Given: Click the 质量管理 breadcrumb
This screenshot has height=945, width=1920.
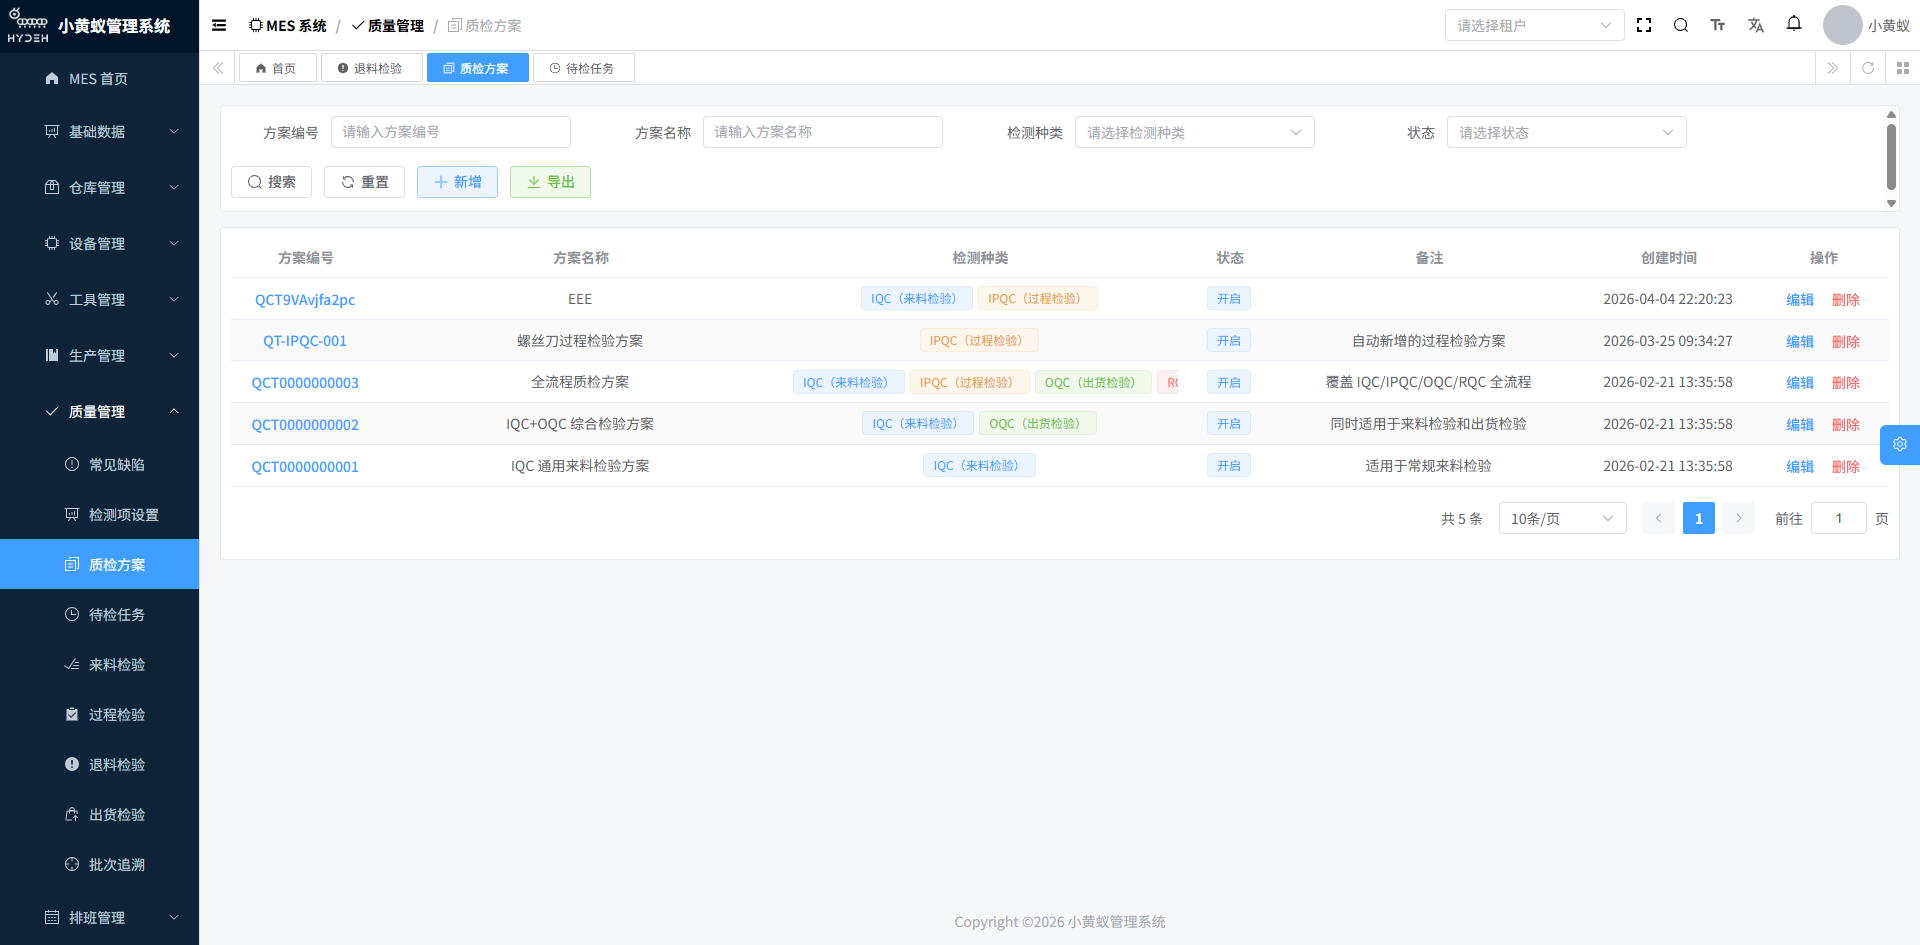Looking at the screenshot, I should pos(388,26).
